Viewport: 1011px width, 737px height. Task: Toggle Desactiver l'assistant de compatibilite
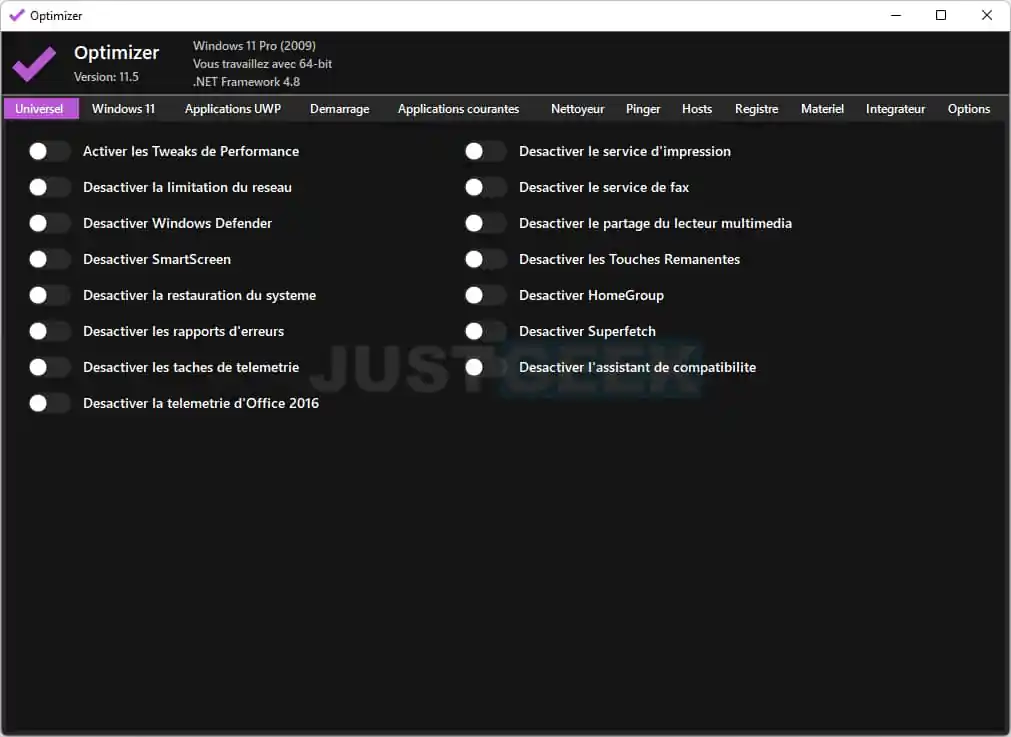pyautogui.click(x=486, y=368)
